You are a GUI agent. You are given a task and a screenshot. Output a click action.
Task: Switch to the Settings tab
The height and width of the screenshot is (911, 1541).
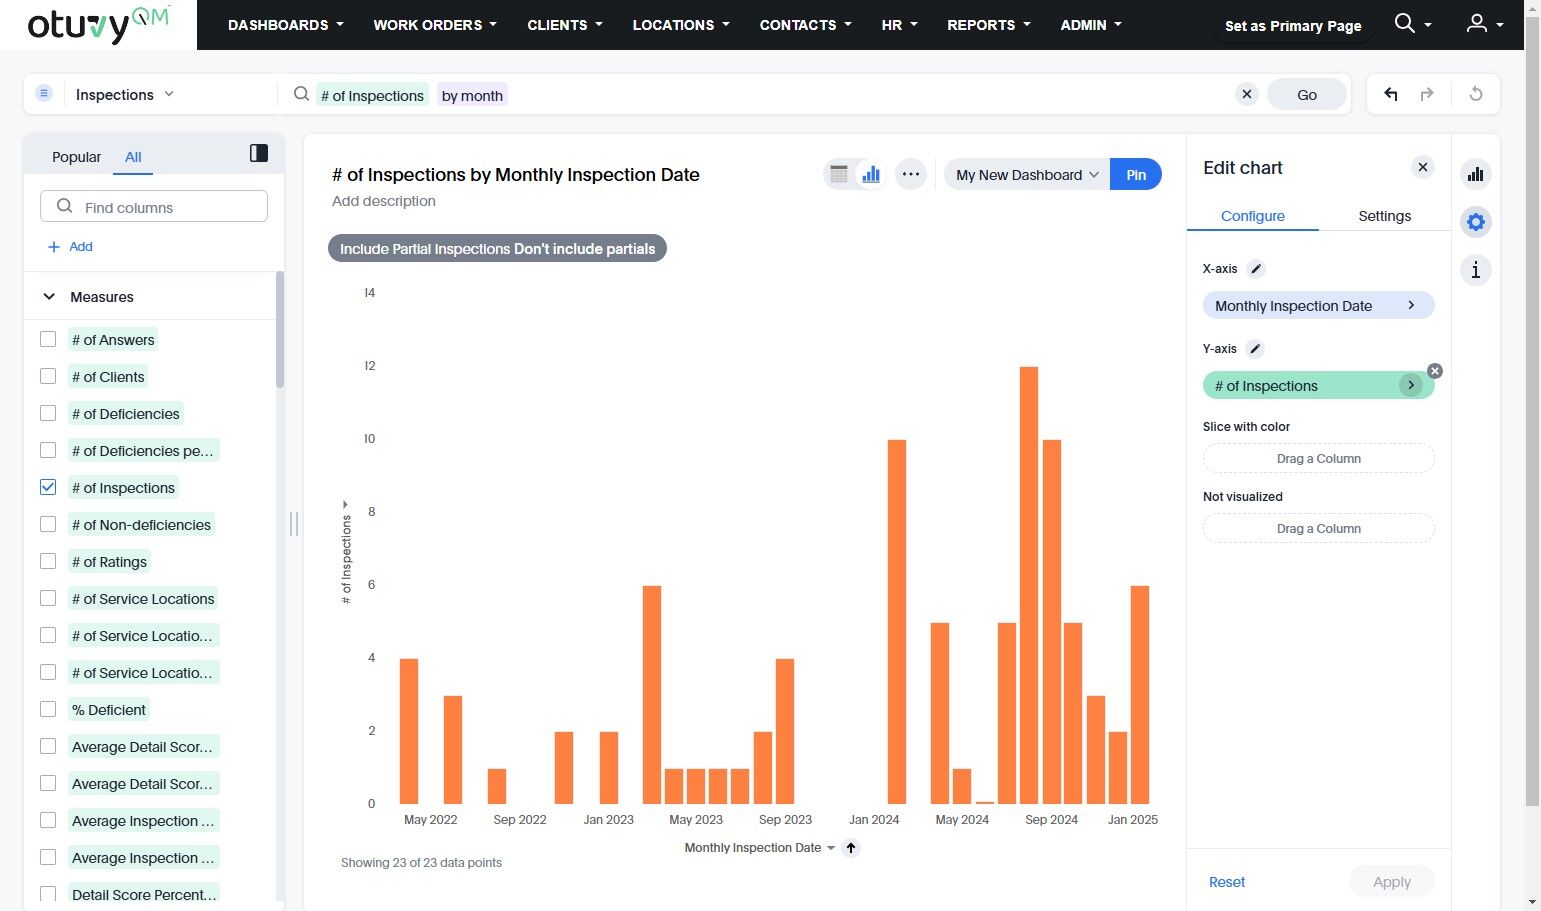1384,216
